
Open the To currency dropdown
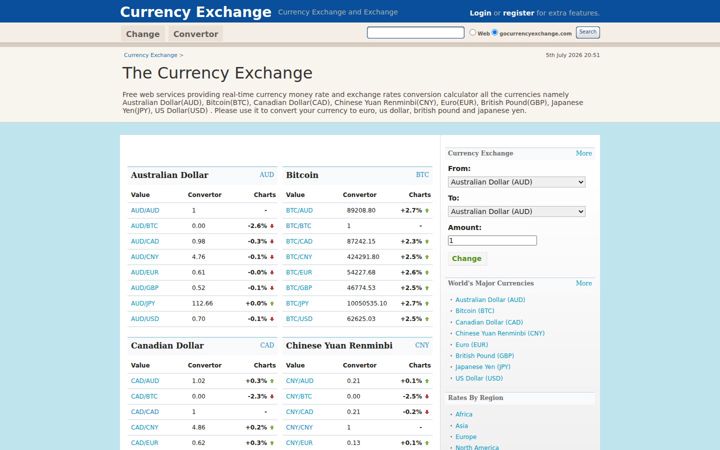click(x=517, y=212)
